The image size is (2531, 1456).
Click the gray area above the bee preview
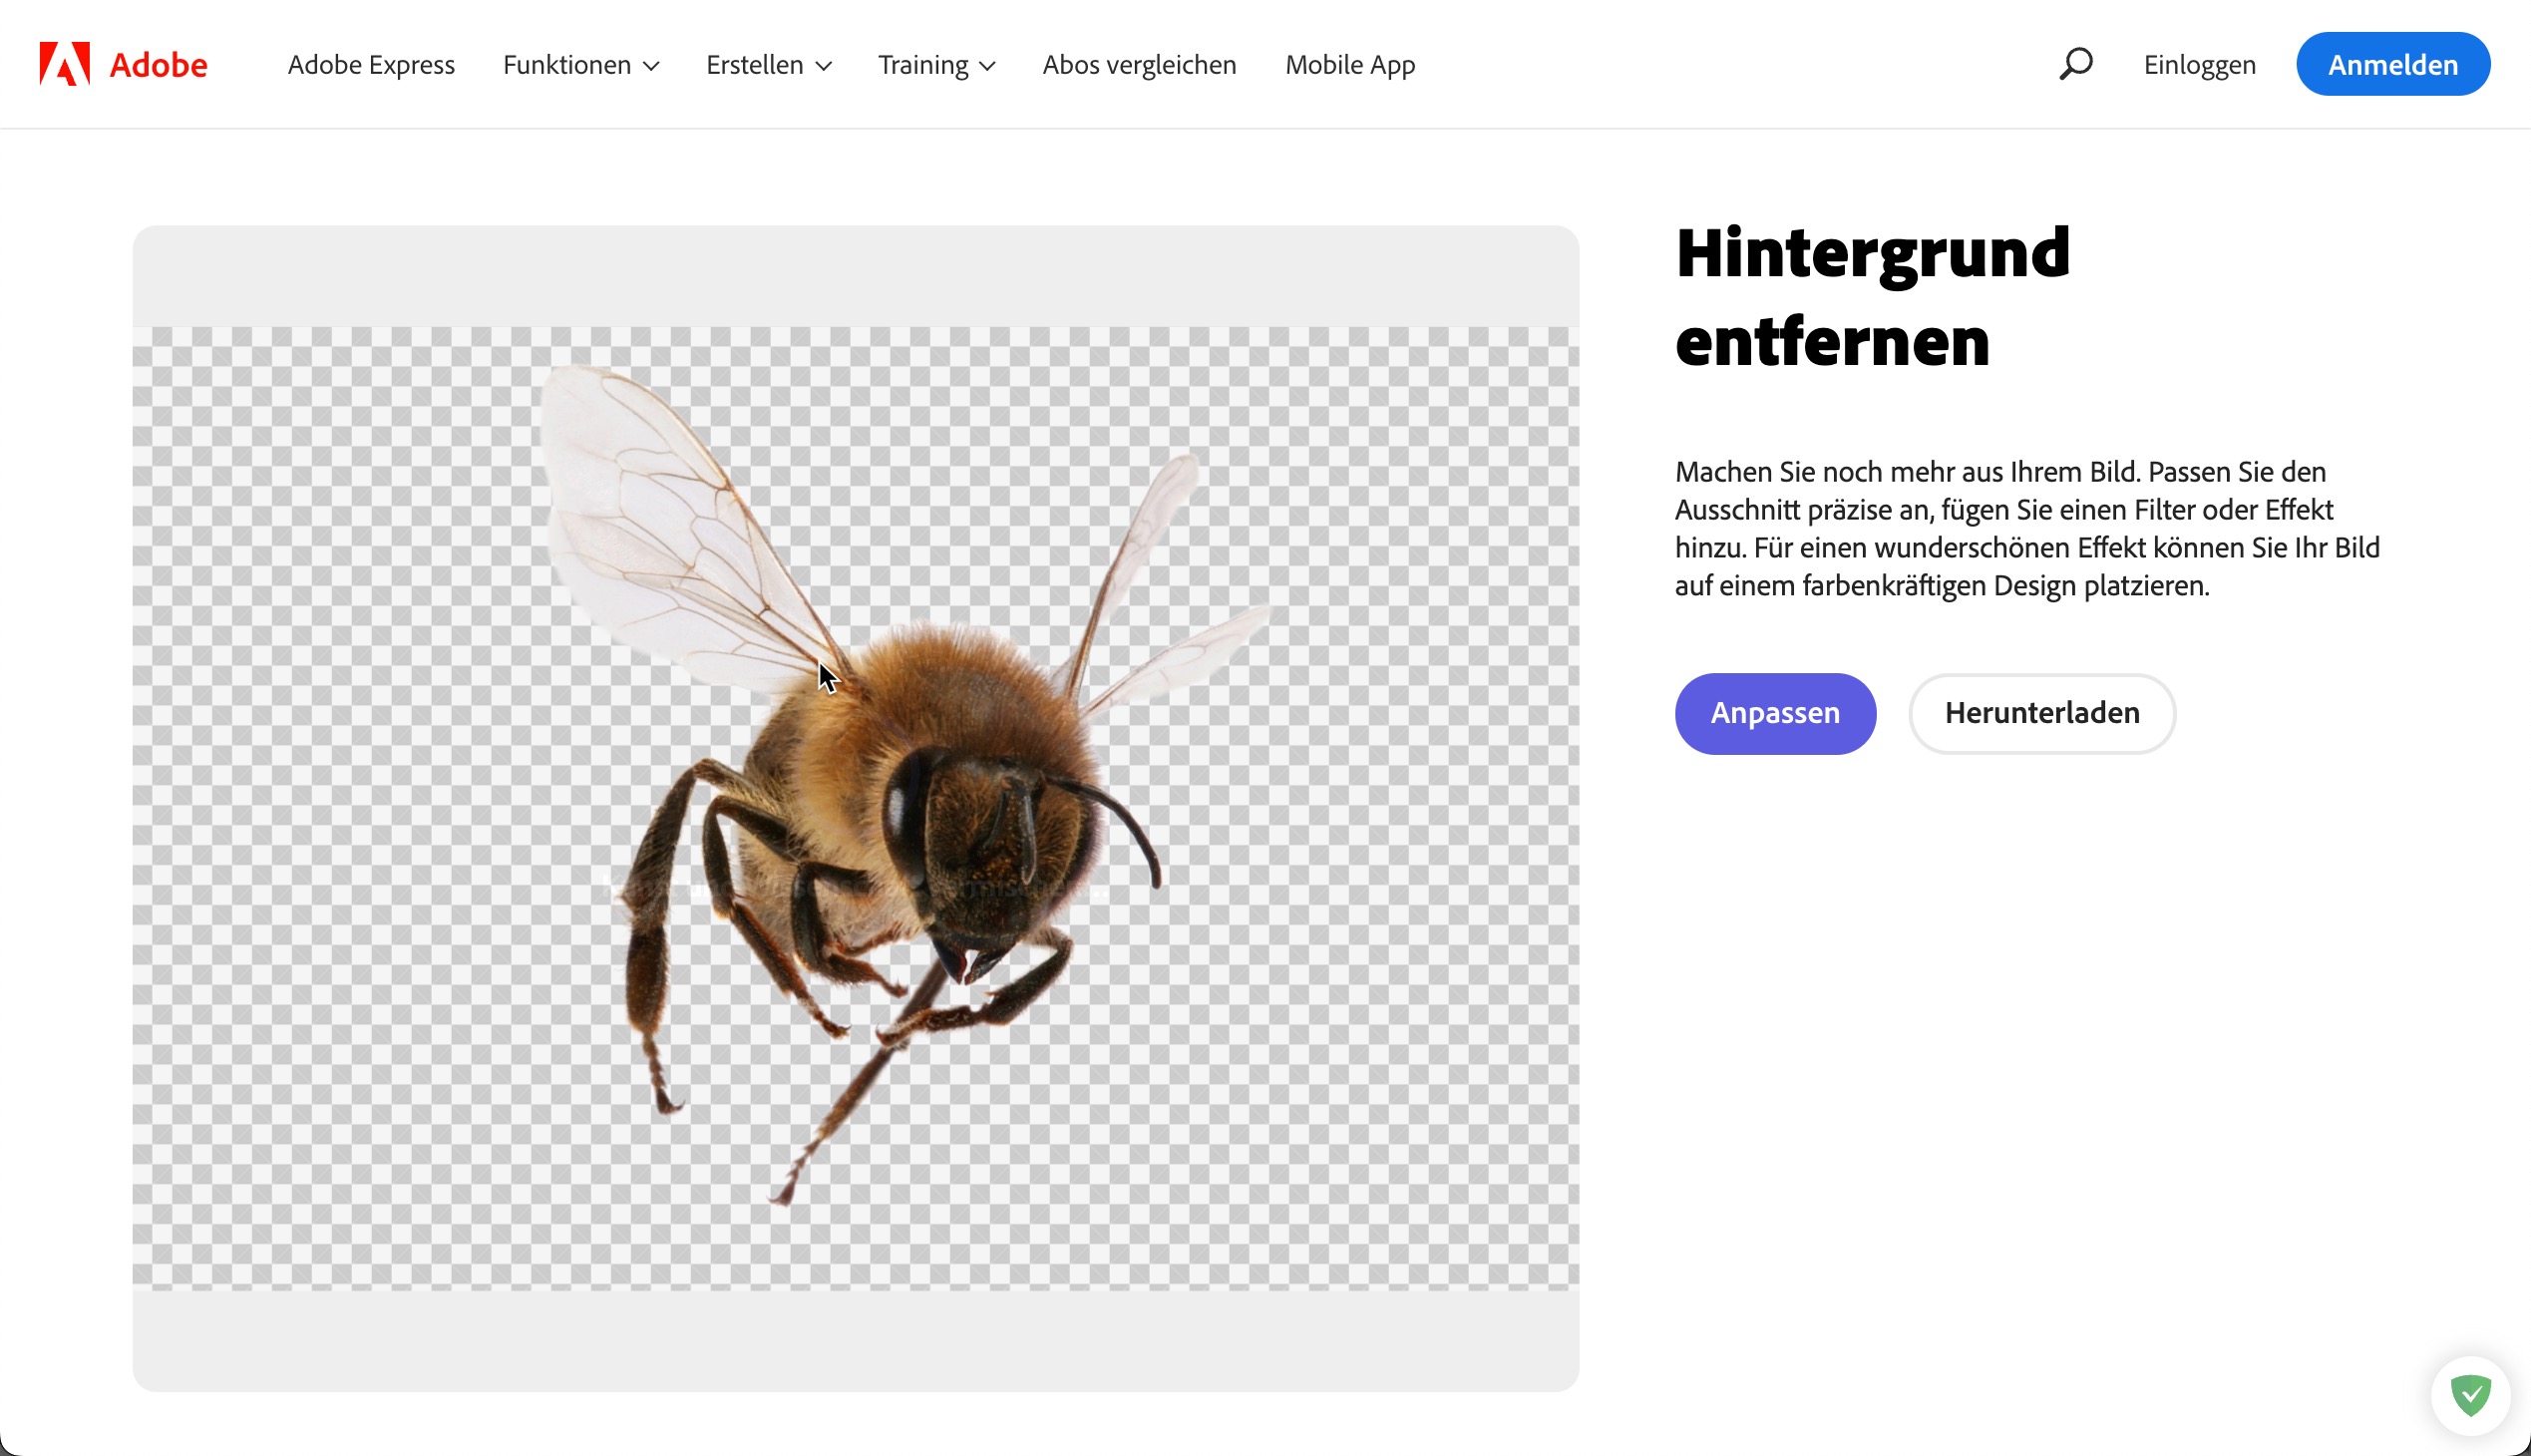click(x=855, y=275)
